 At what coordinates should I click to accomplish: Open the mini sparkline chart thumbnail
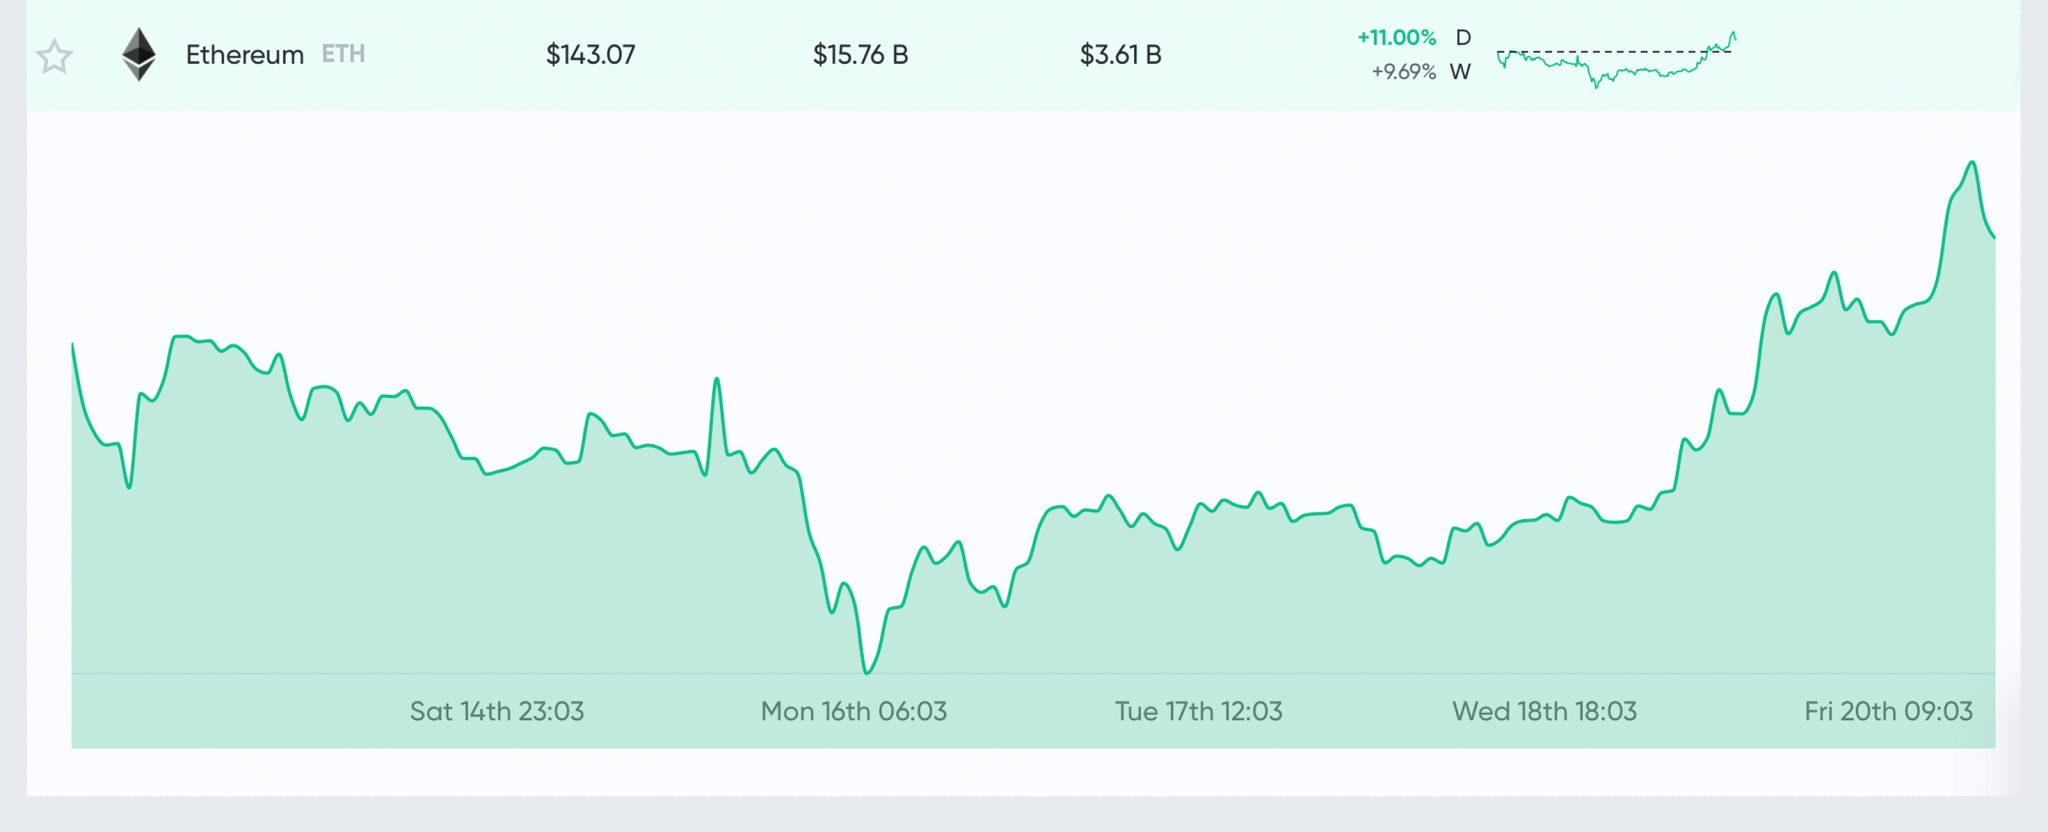point(1616,59)
